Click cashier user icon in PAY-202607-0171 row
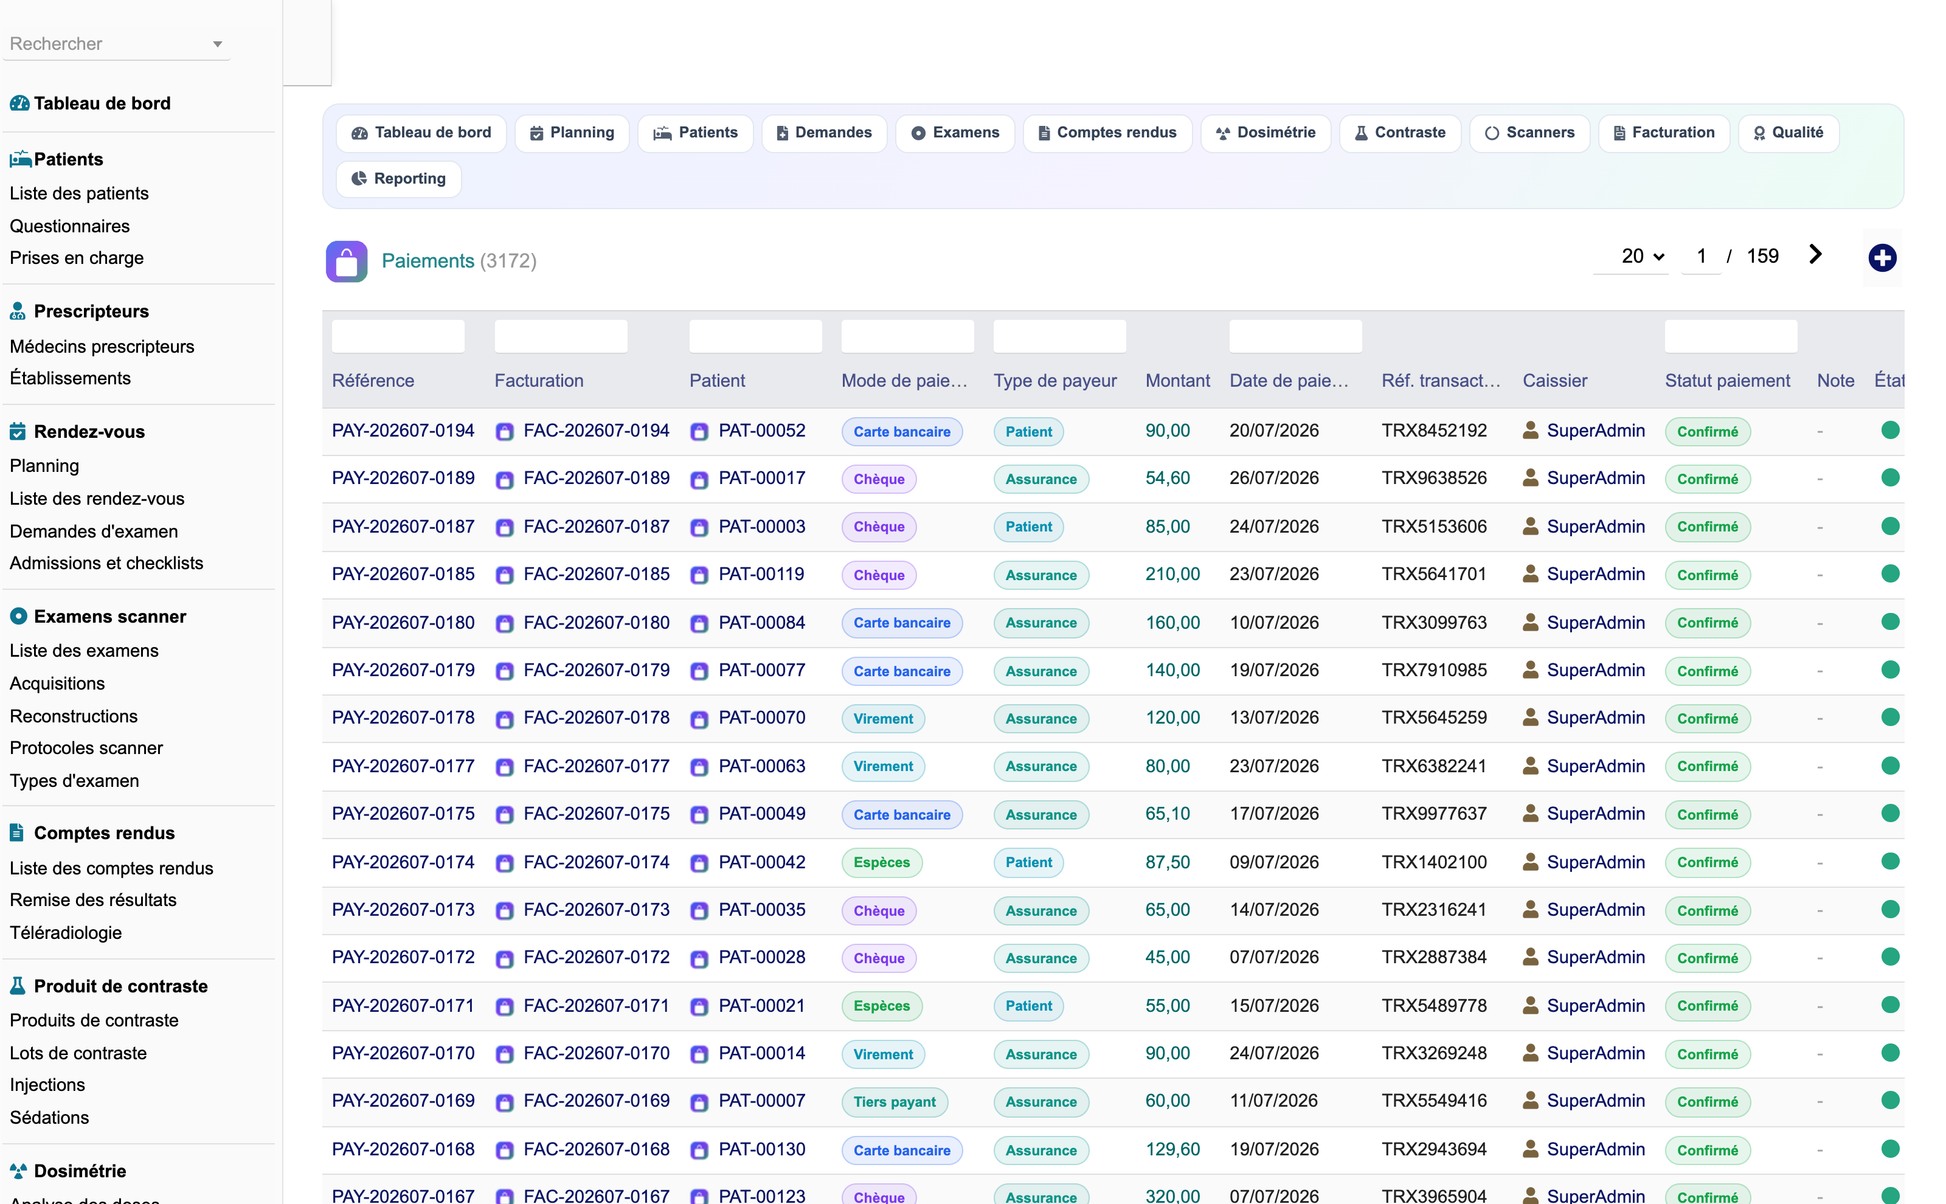1946x1204 pixels. coord(1530,1006)
